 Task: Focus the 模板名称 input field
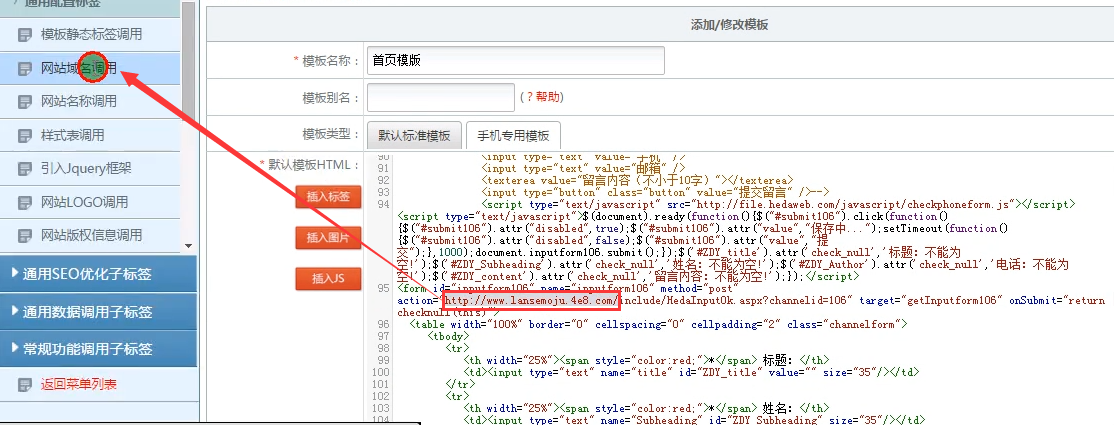(x=516, y=61)
